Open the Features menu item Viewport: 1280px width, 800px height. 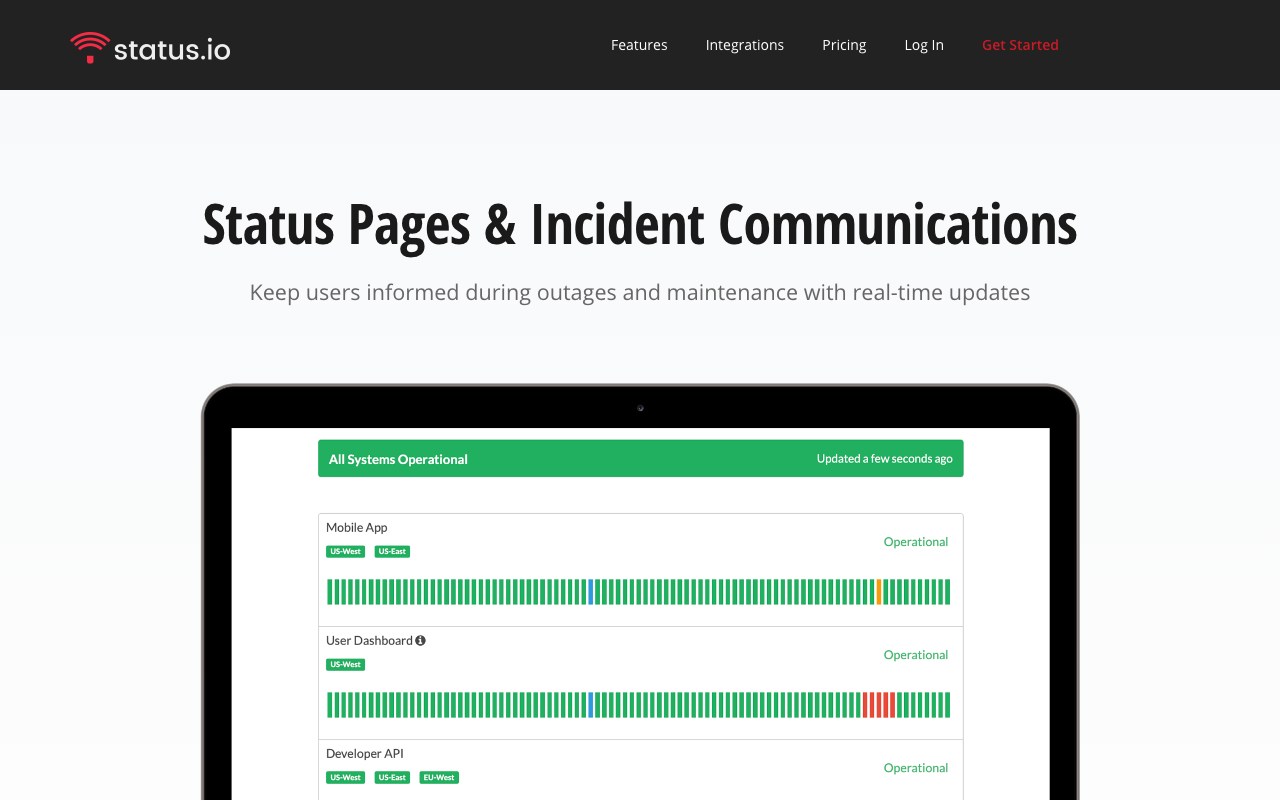pos(639,45)
